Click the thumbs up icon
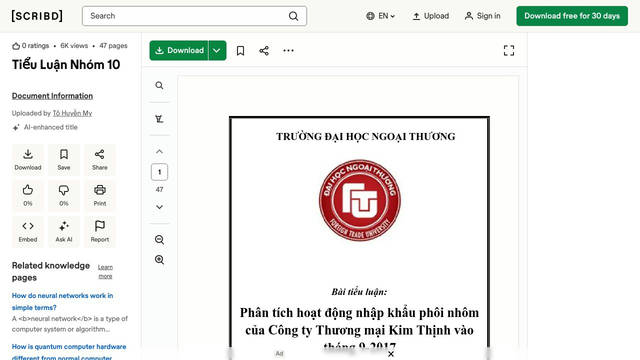 (28, 196)
